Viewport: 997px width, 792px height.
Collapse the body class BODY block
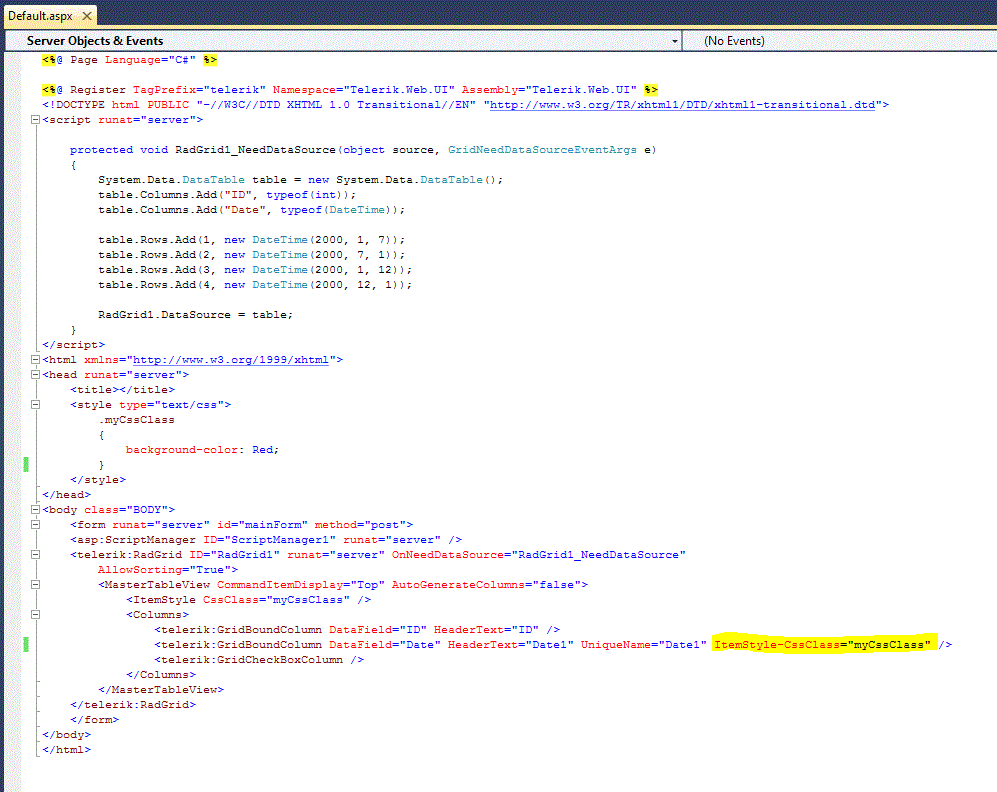point(36,510)
